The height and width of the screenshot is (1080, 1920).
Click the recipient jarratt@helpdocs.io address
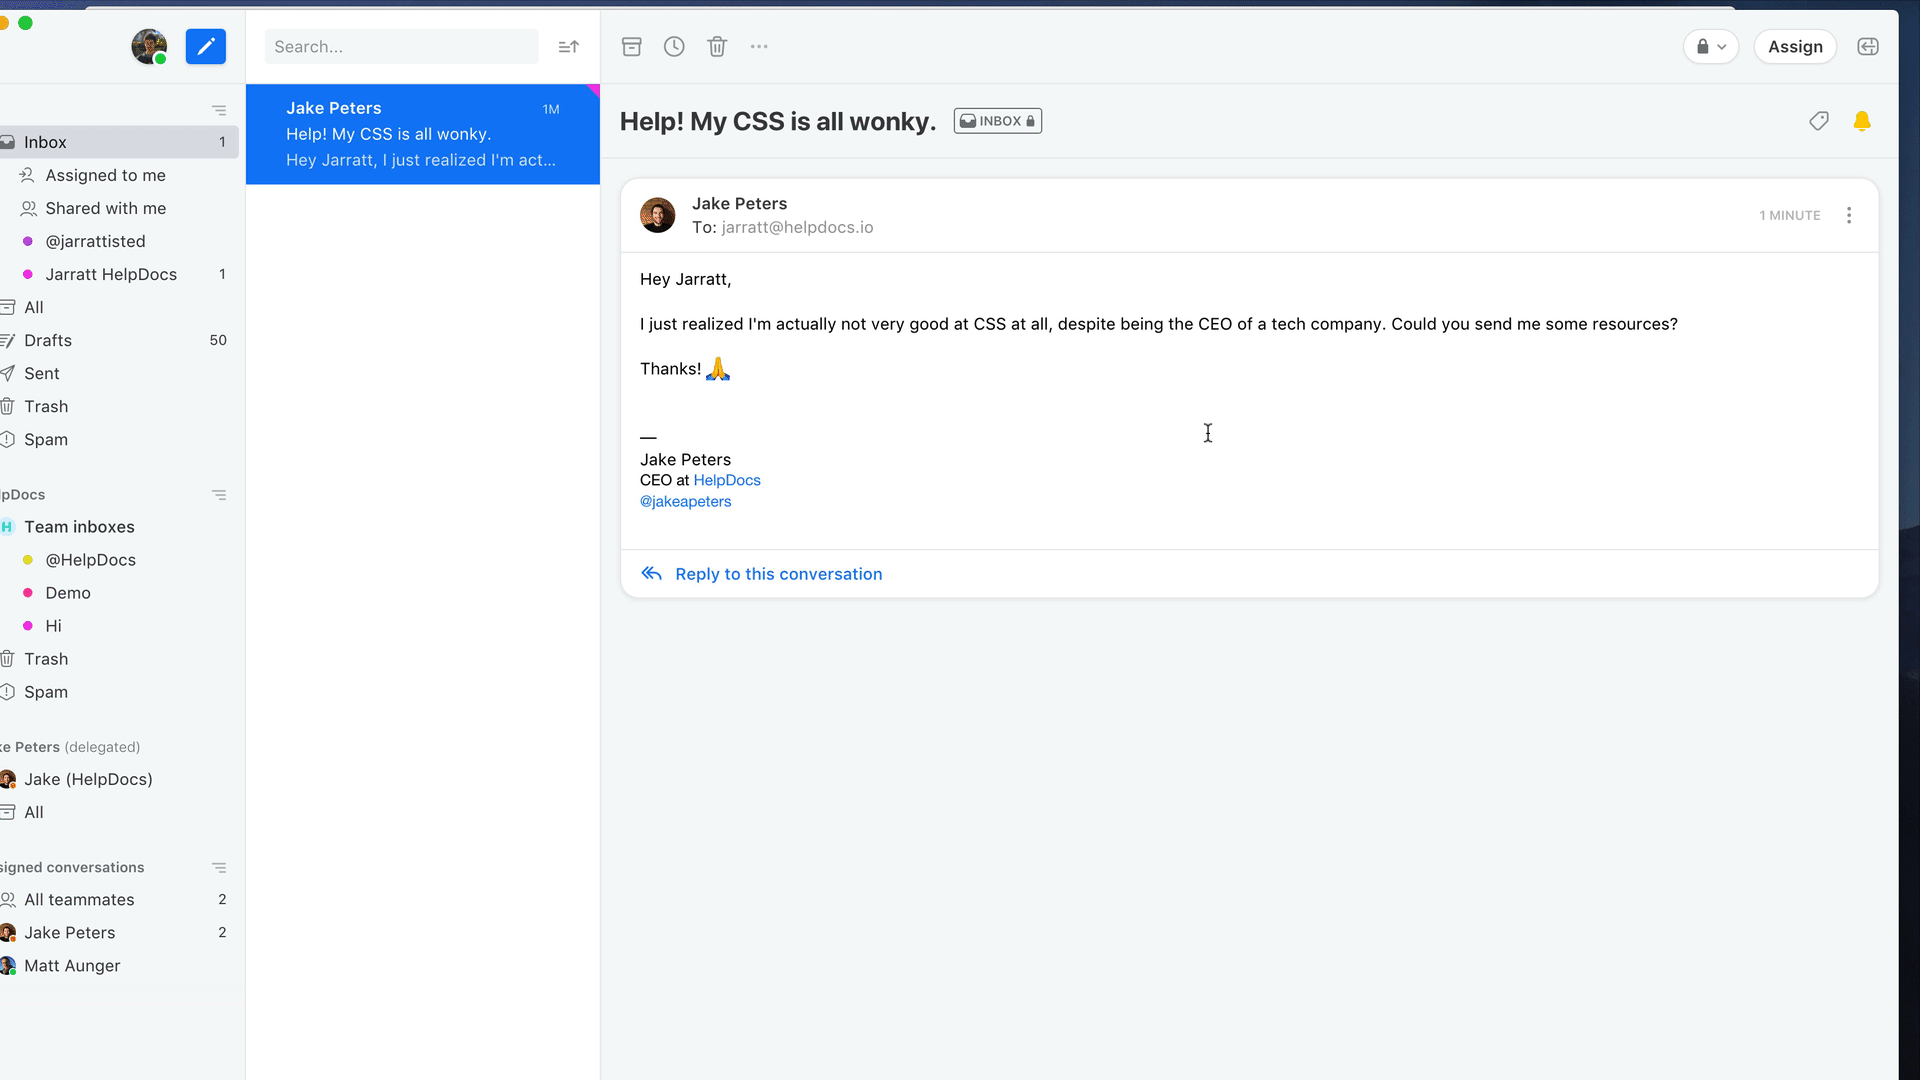tap(797, 228)
